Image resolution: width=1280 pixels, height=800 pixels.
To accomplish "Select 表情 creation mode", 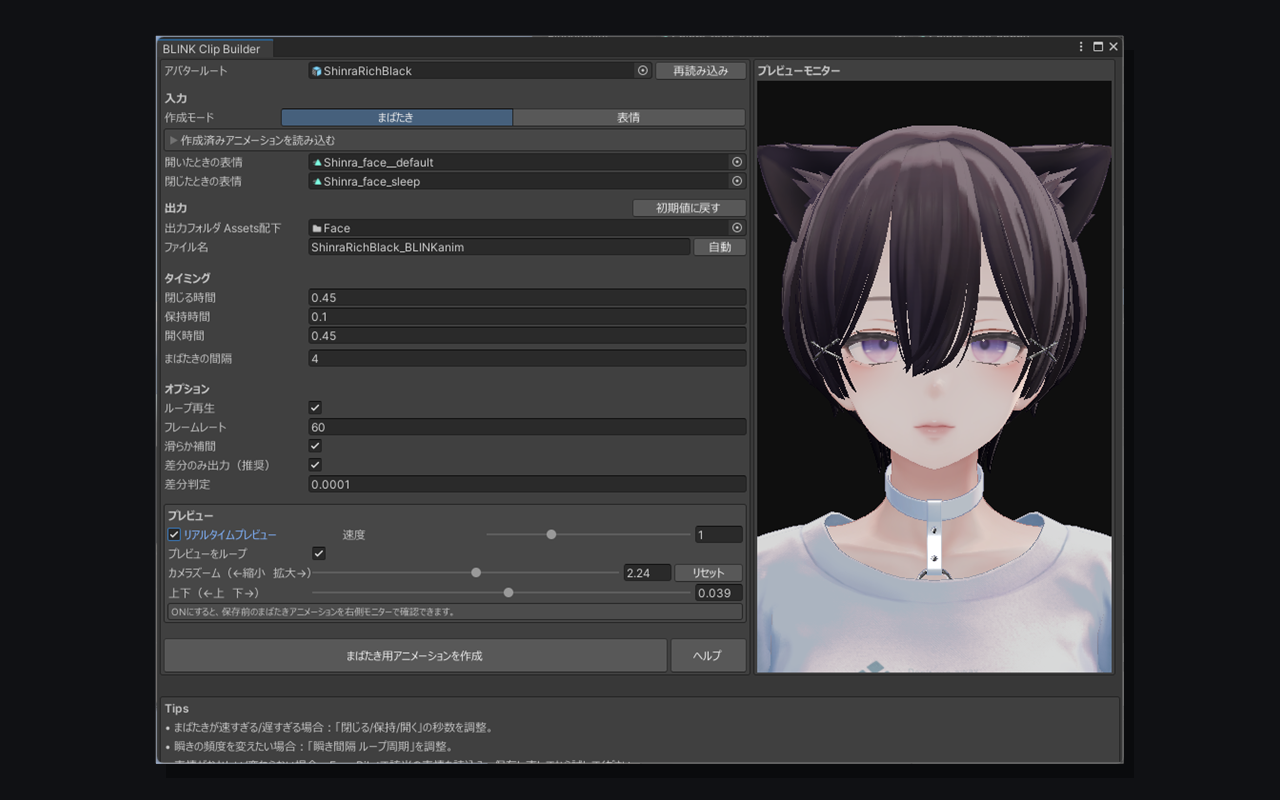I will pos(629,117).
